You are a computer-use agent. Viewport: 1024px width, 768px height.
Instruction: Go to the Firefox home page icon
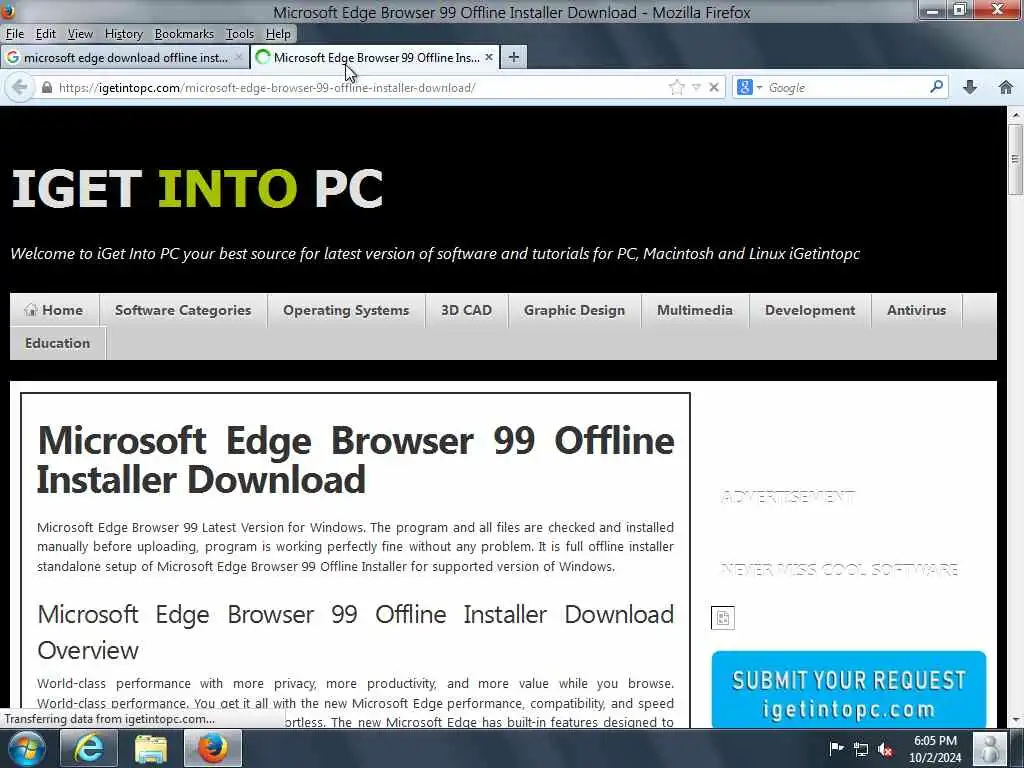click(1006, 87)
